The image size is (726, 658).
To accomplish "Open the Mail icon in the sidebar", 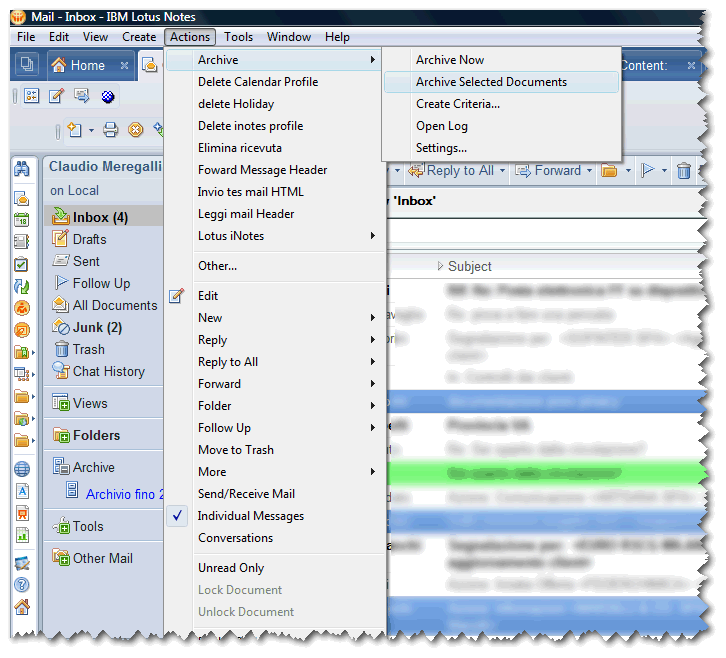I will click(x=21, y=198).
